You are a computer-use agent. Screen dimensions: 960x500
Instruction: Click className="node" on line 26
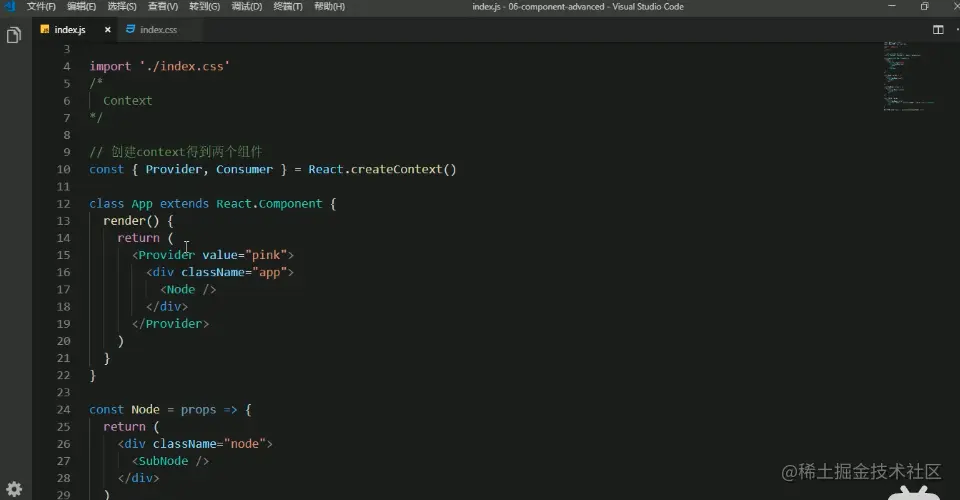(209, 444)
